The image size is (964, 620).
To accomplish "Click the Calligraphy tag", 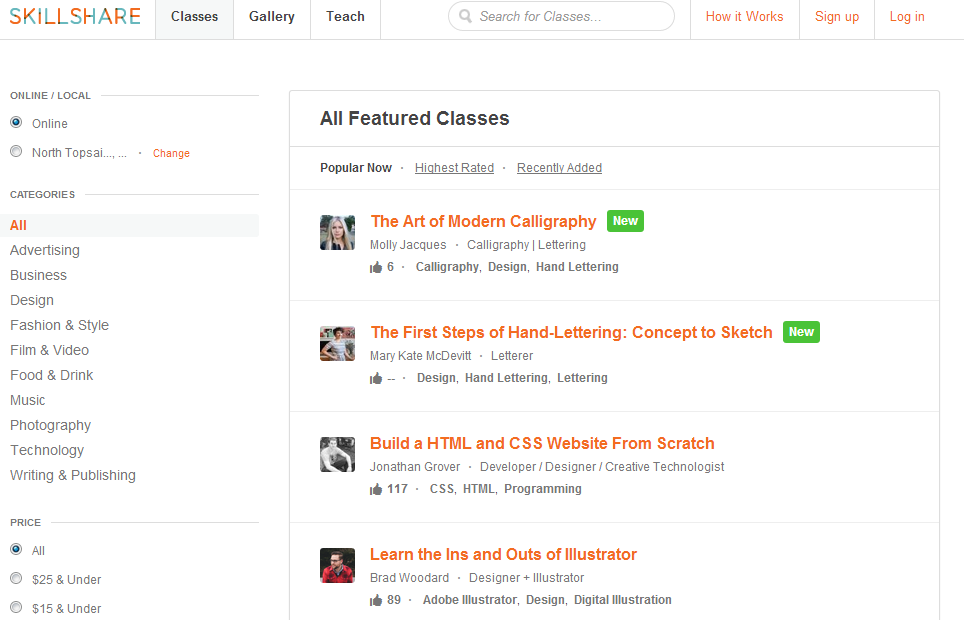I will coord(447,267).
